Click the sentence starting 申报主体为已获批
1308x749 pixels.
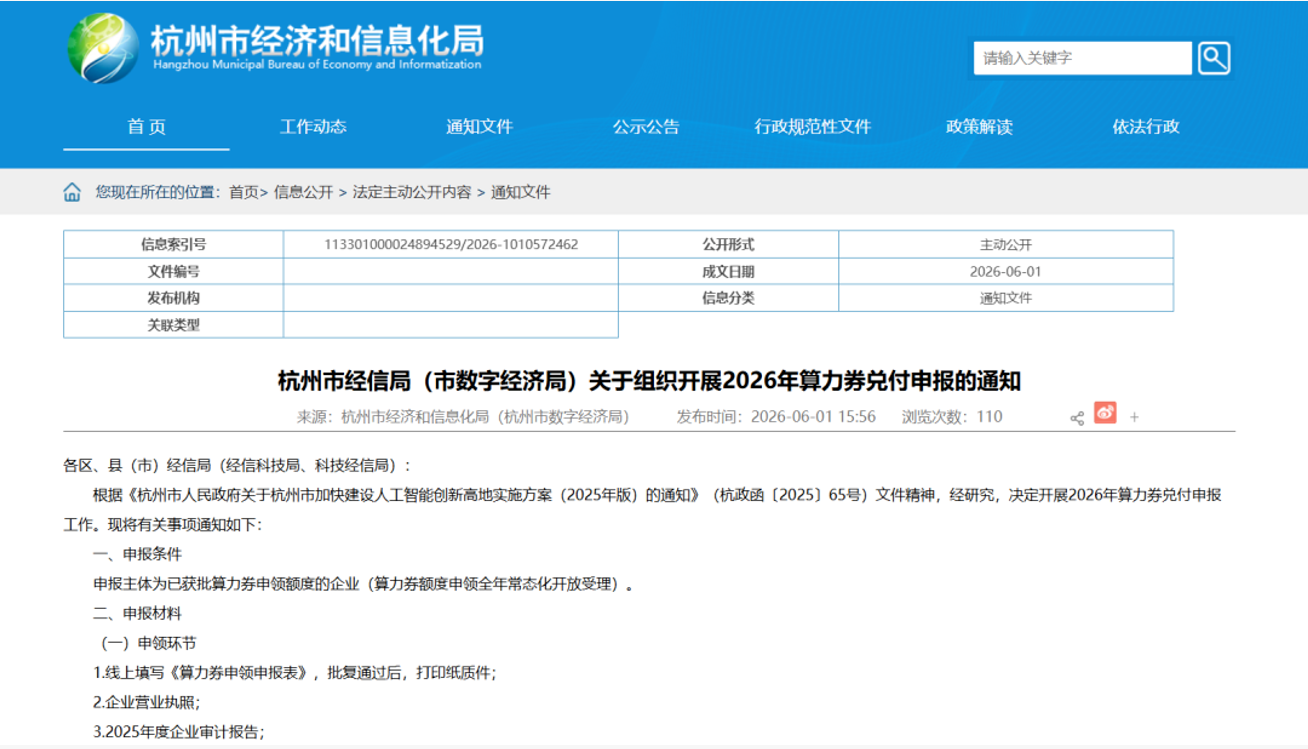click(363, 584)
